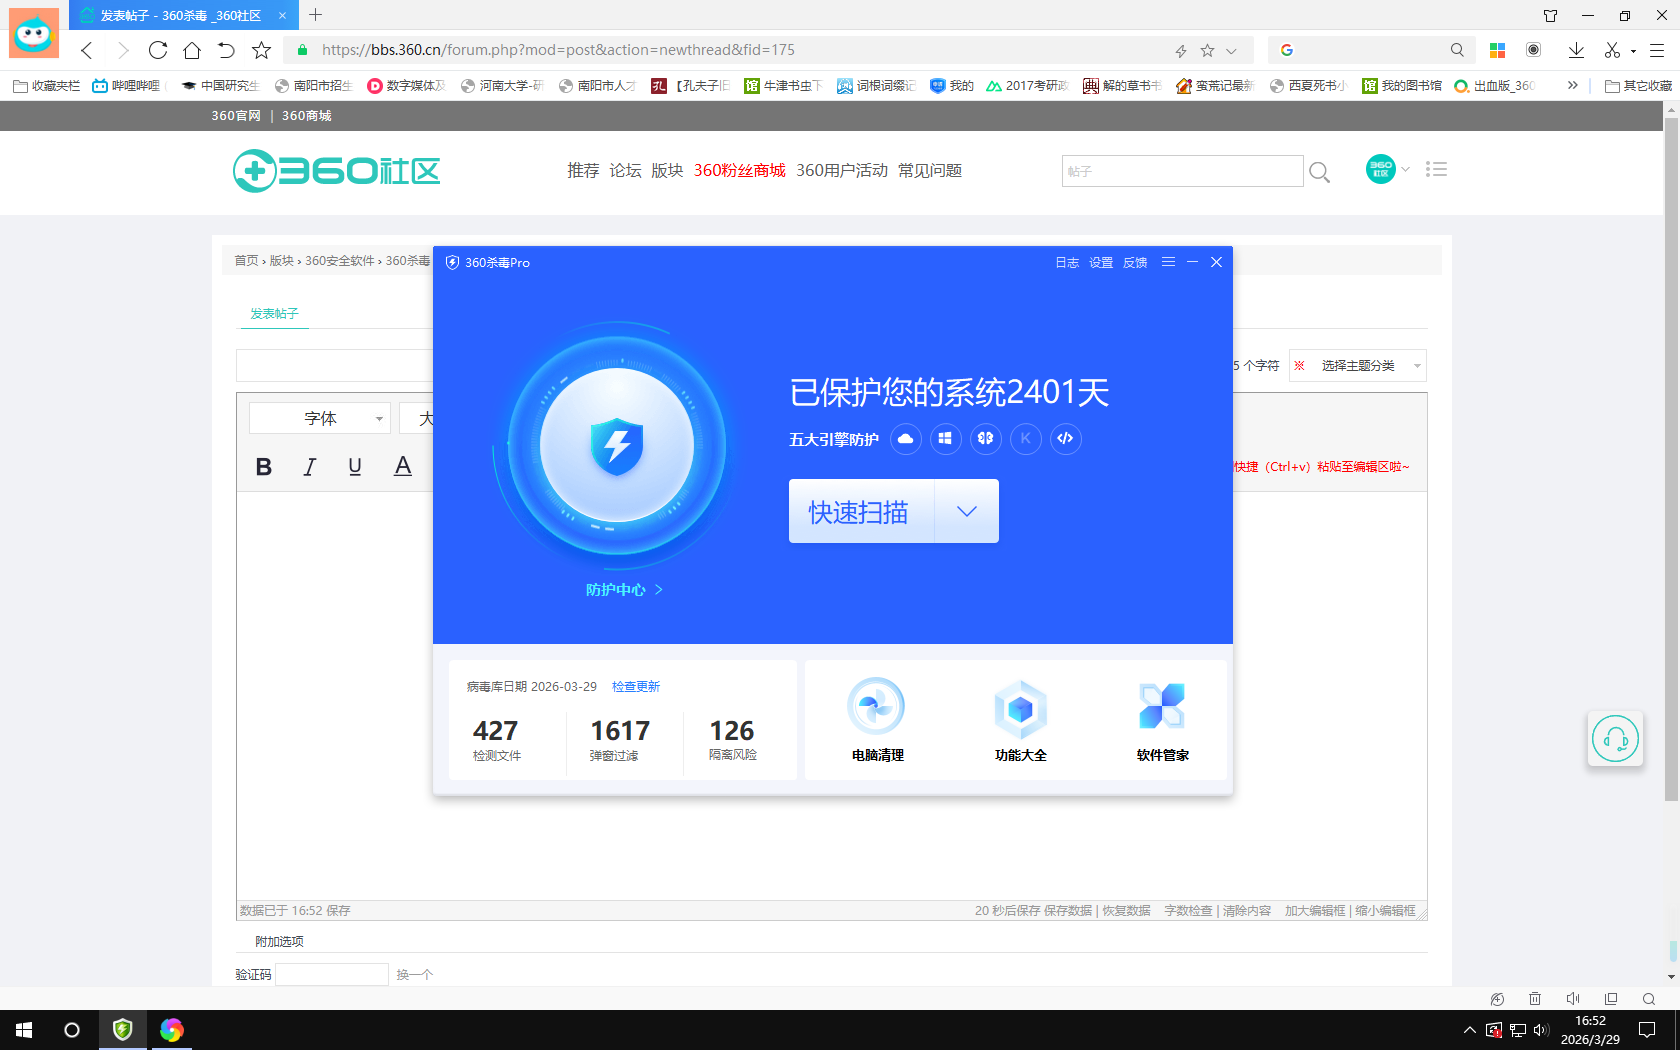Open 功能大全 in 360杀毒Pro
Viewport: 1680px width, 1050px height.
[x=1020, y=718]
